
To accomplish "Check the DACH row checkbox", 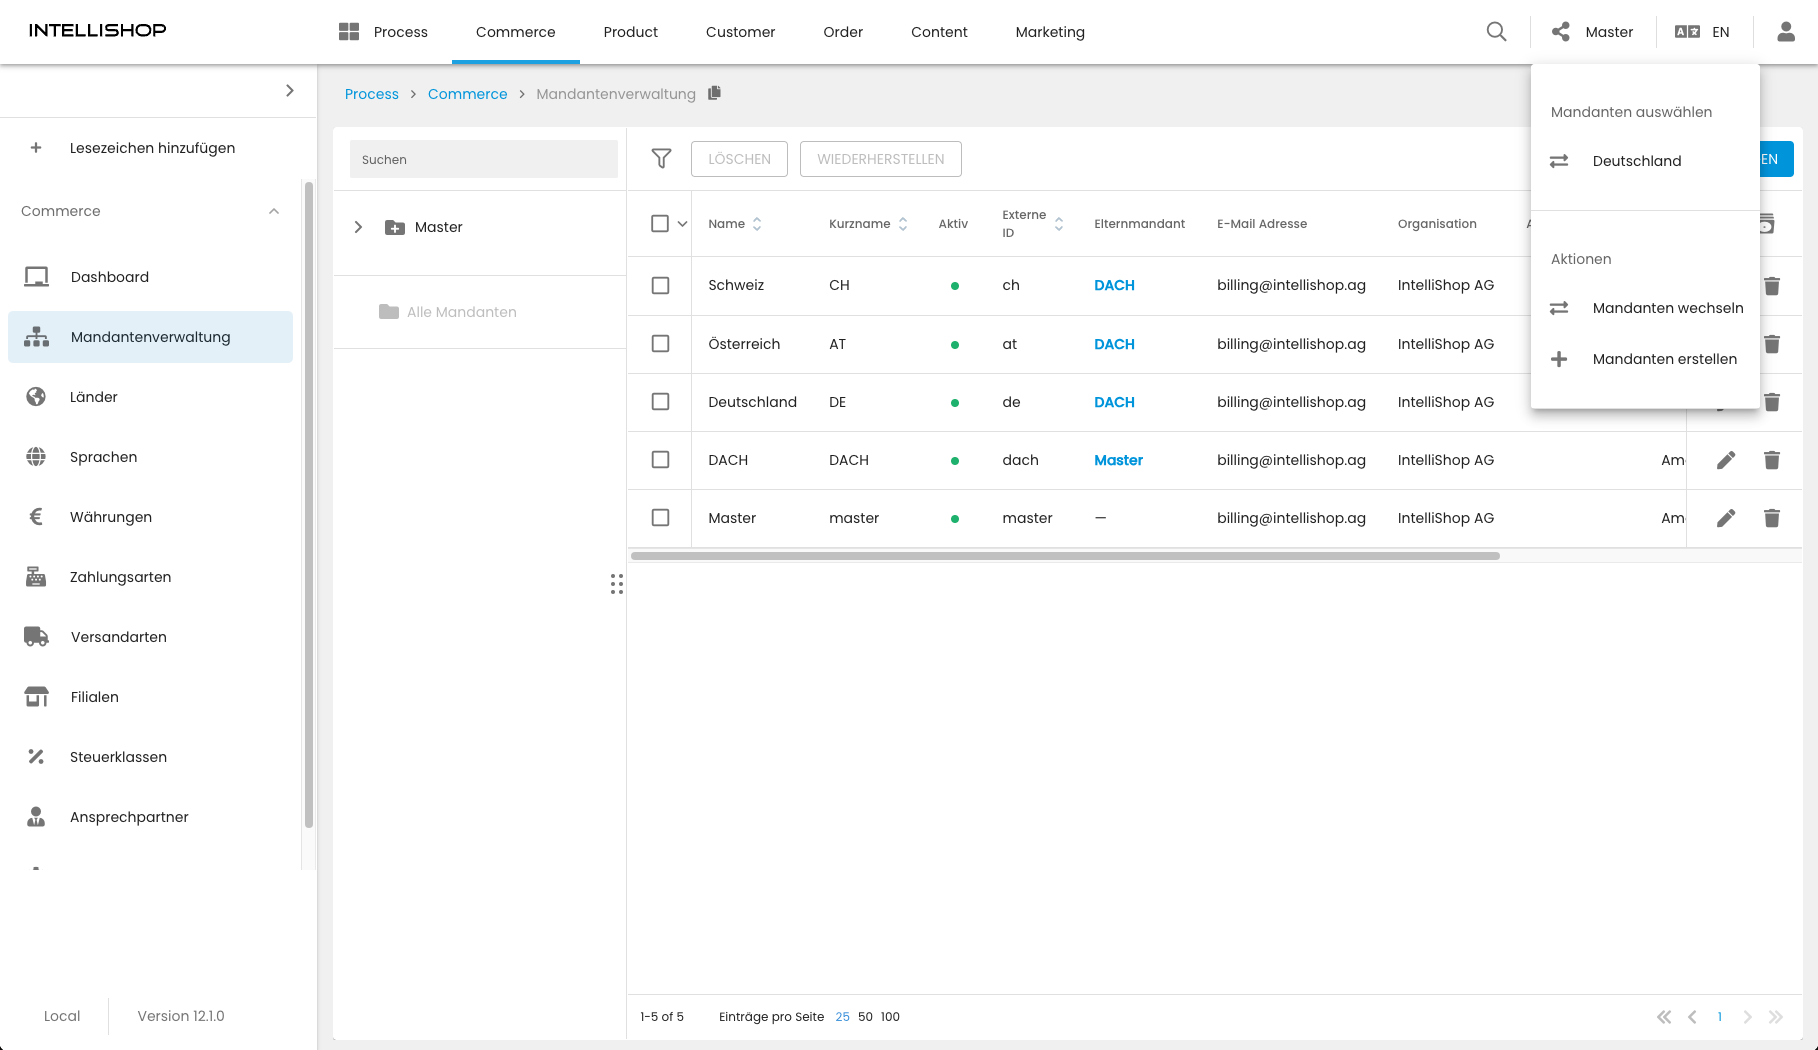I will point(660,460).
